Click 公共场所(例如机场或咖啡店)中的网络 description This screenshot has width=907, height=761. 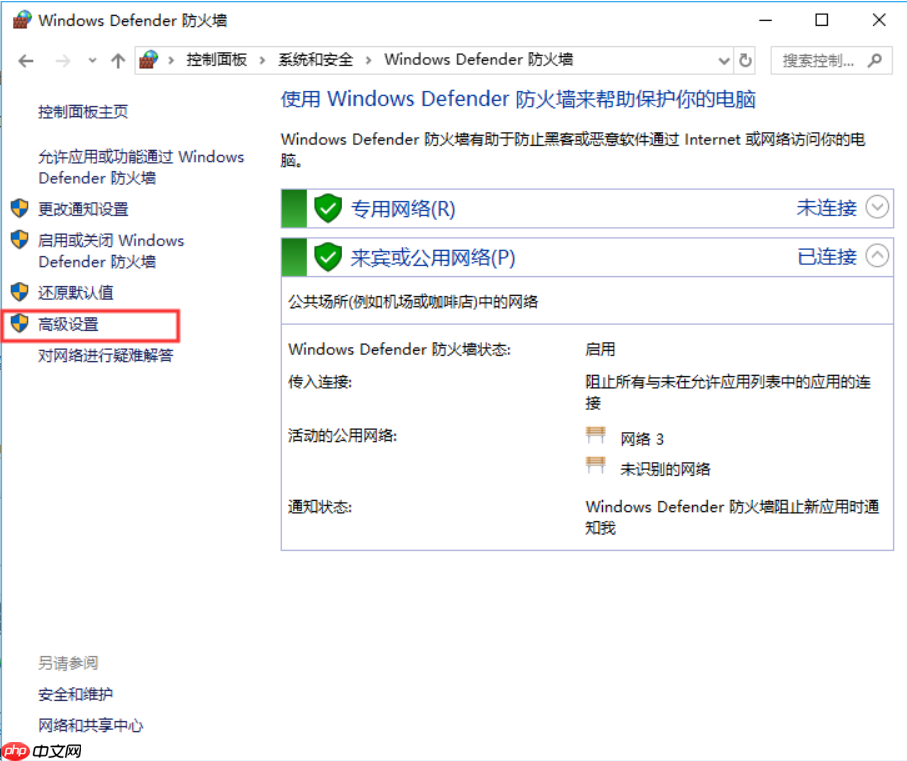[x=413, y=302]
